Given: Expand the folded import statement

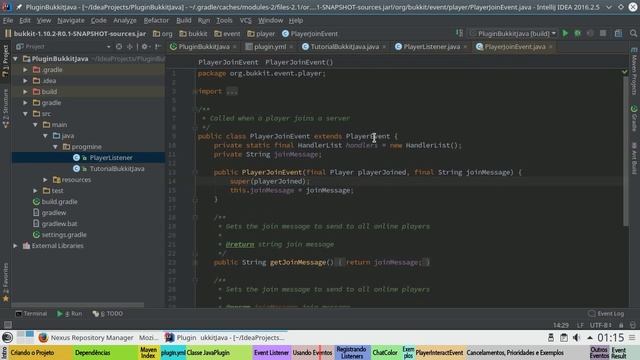Looking at the screenshot, I should tap(232, 91).
